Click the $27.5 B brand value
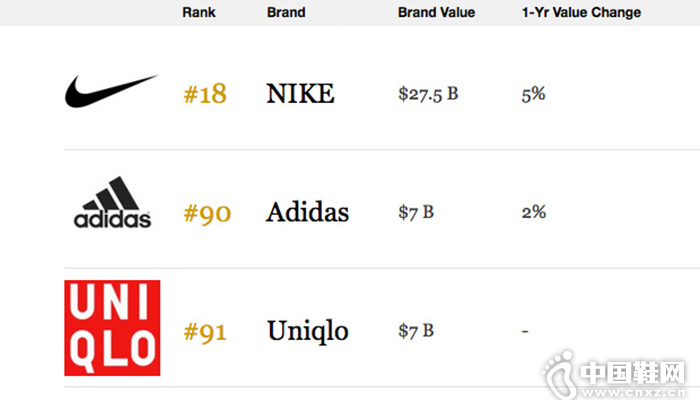This screenshot has width=700, height=400. tap(428, 95)
